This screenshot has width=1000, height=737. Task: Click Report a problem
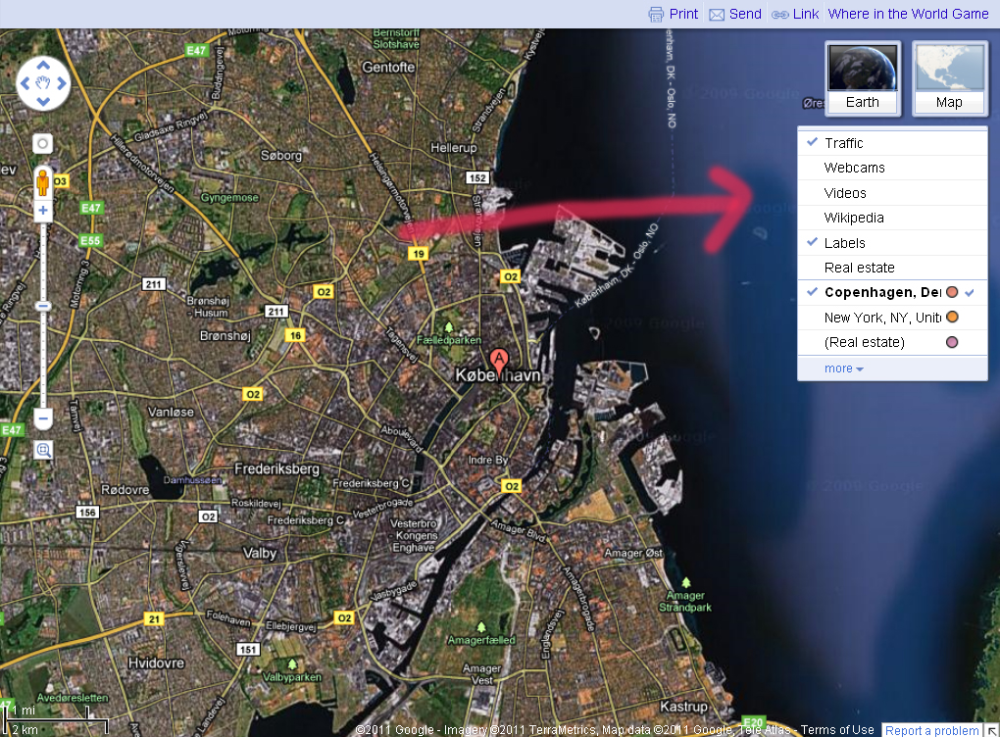click(x=932, y=731)
